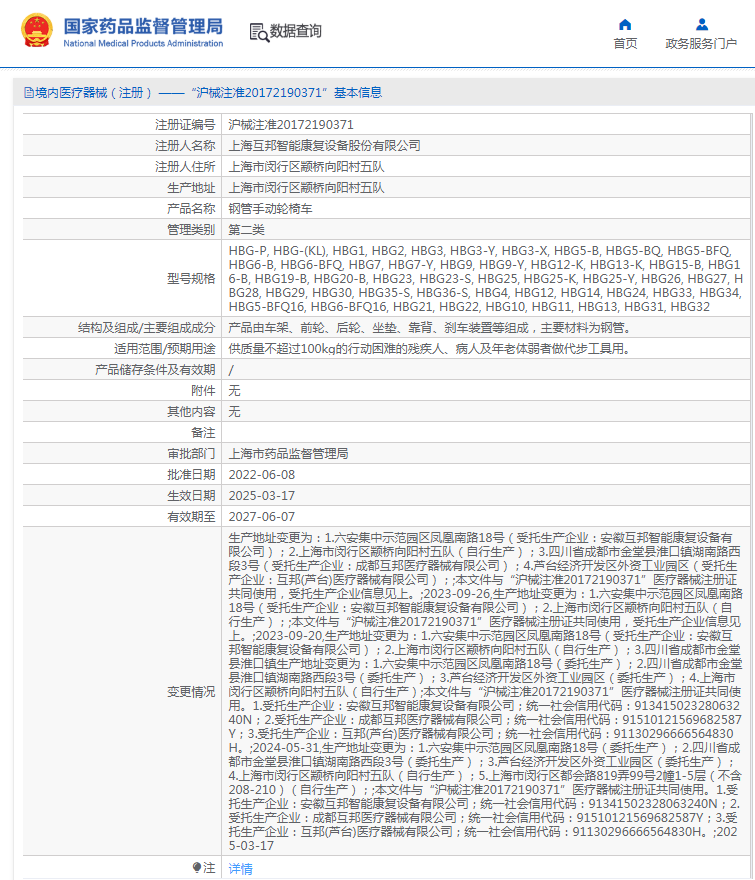
Task: Click 国家药品监督管理局 site title
Action: (x=143, y=26)
